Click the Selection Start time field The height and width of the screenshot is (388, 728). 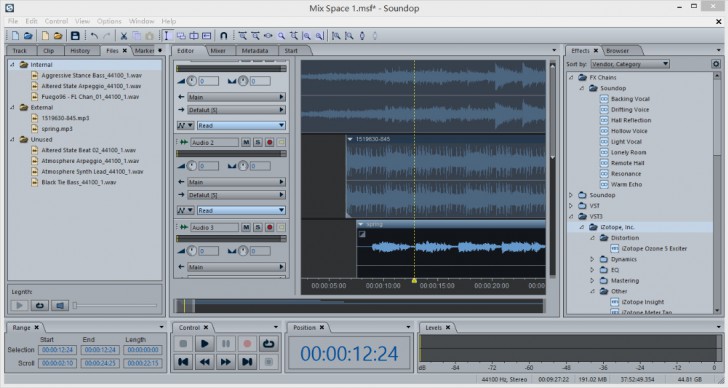click(x=57, y=349)
